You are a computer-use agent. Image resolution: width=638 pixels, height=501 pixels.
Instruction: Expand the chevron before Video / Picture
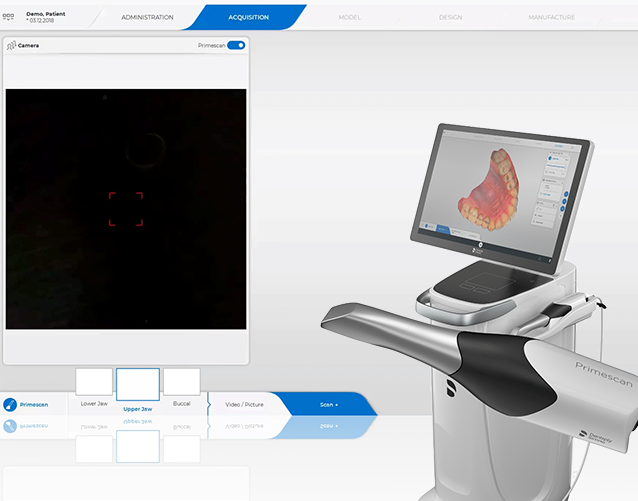click(x=209, y=405)
